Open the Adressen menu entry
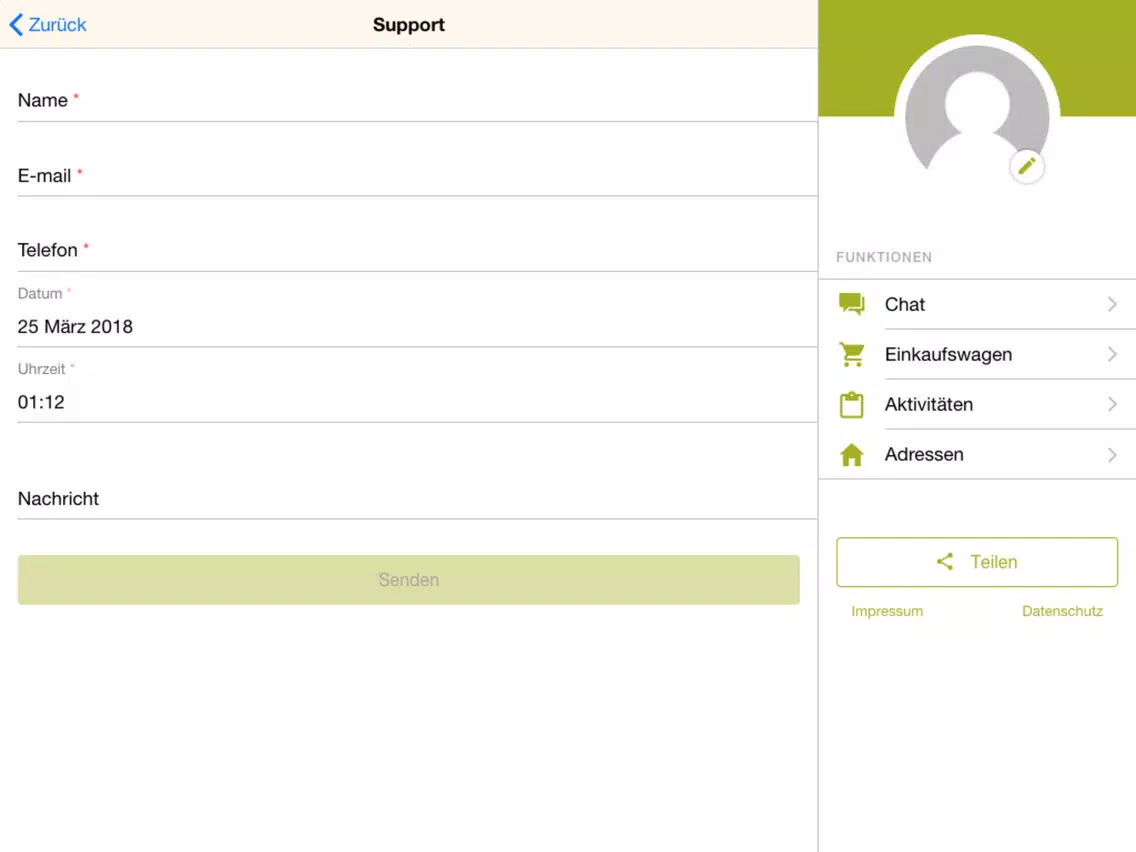The image size is (1136, 852). pyautogui.click(x=977, y=454)
